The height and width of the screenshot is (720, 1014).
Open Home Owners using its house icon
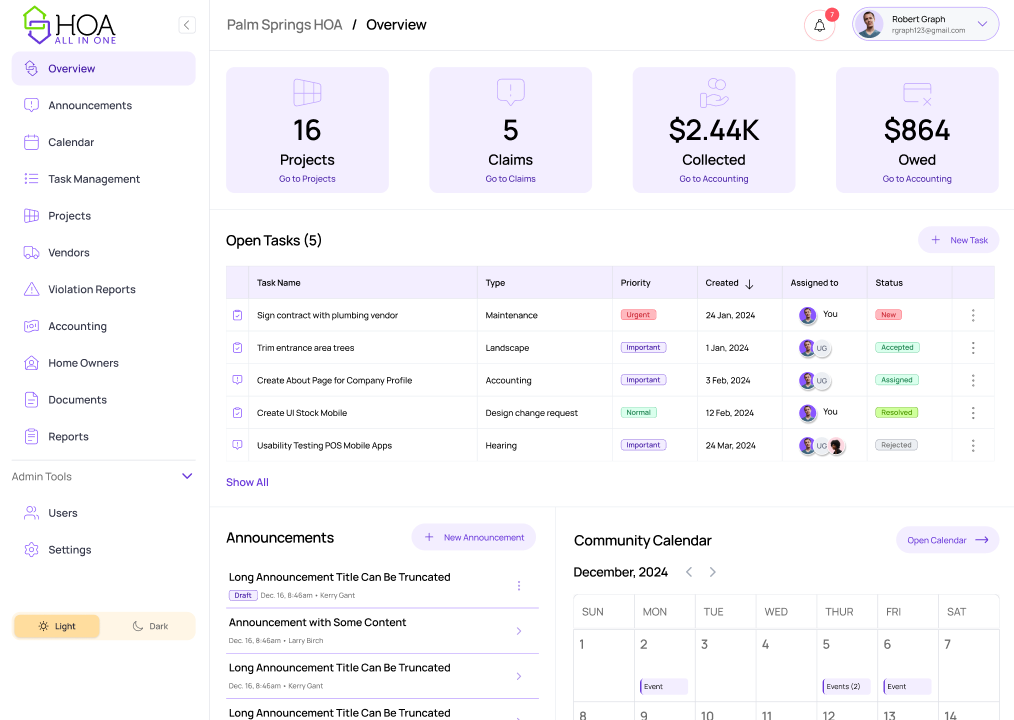pos(29,362)
